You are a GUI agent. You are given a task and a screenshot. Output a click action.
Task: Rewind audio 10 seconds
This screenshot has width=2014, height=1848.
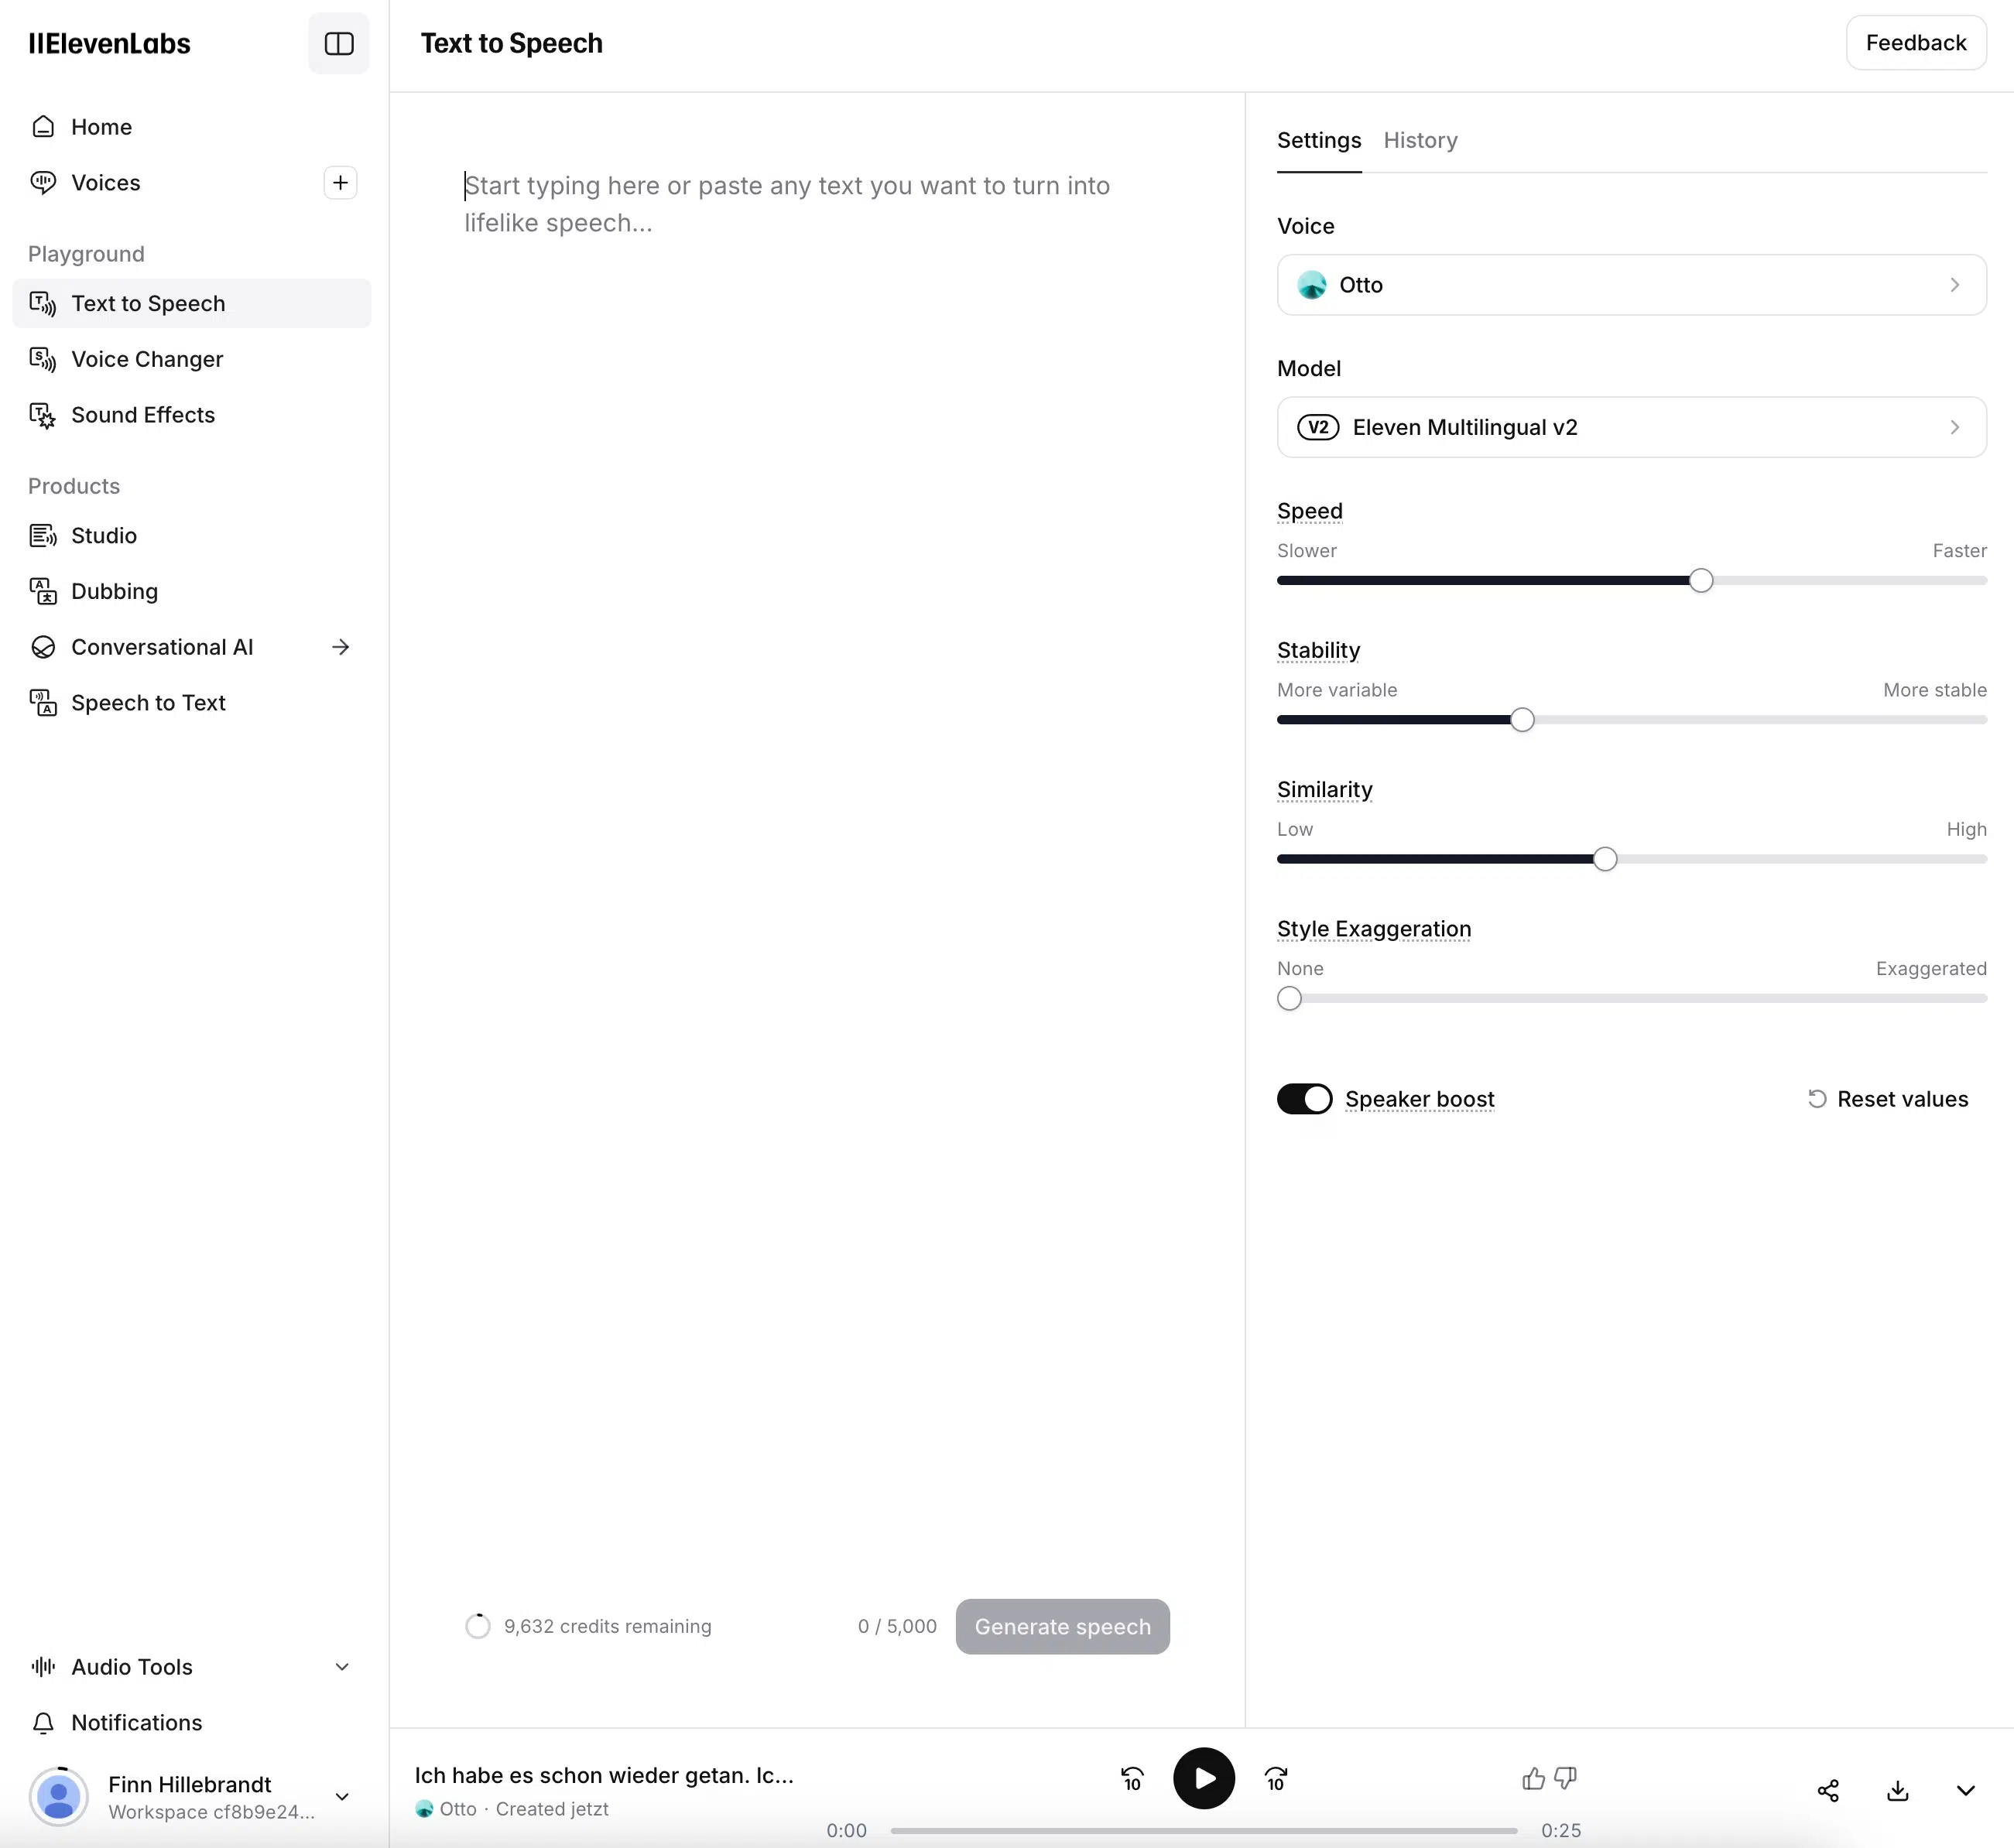pyautogui.click(x=1132, y=1778)
